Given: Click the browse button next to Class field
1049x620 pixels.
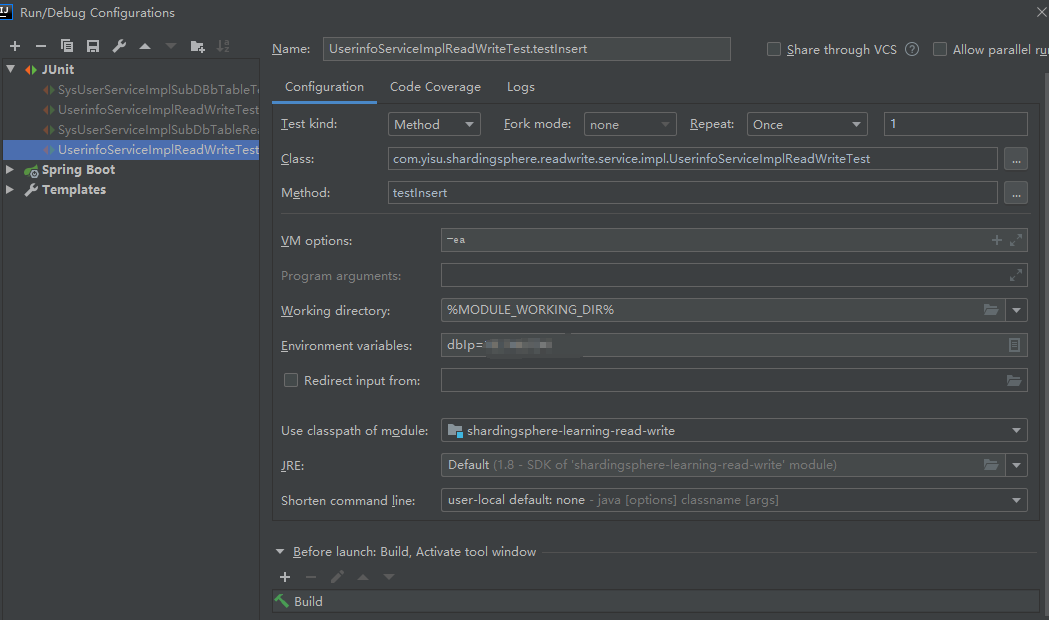Looking at the screenshot, I should 1015,159.
